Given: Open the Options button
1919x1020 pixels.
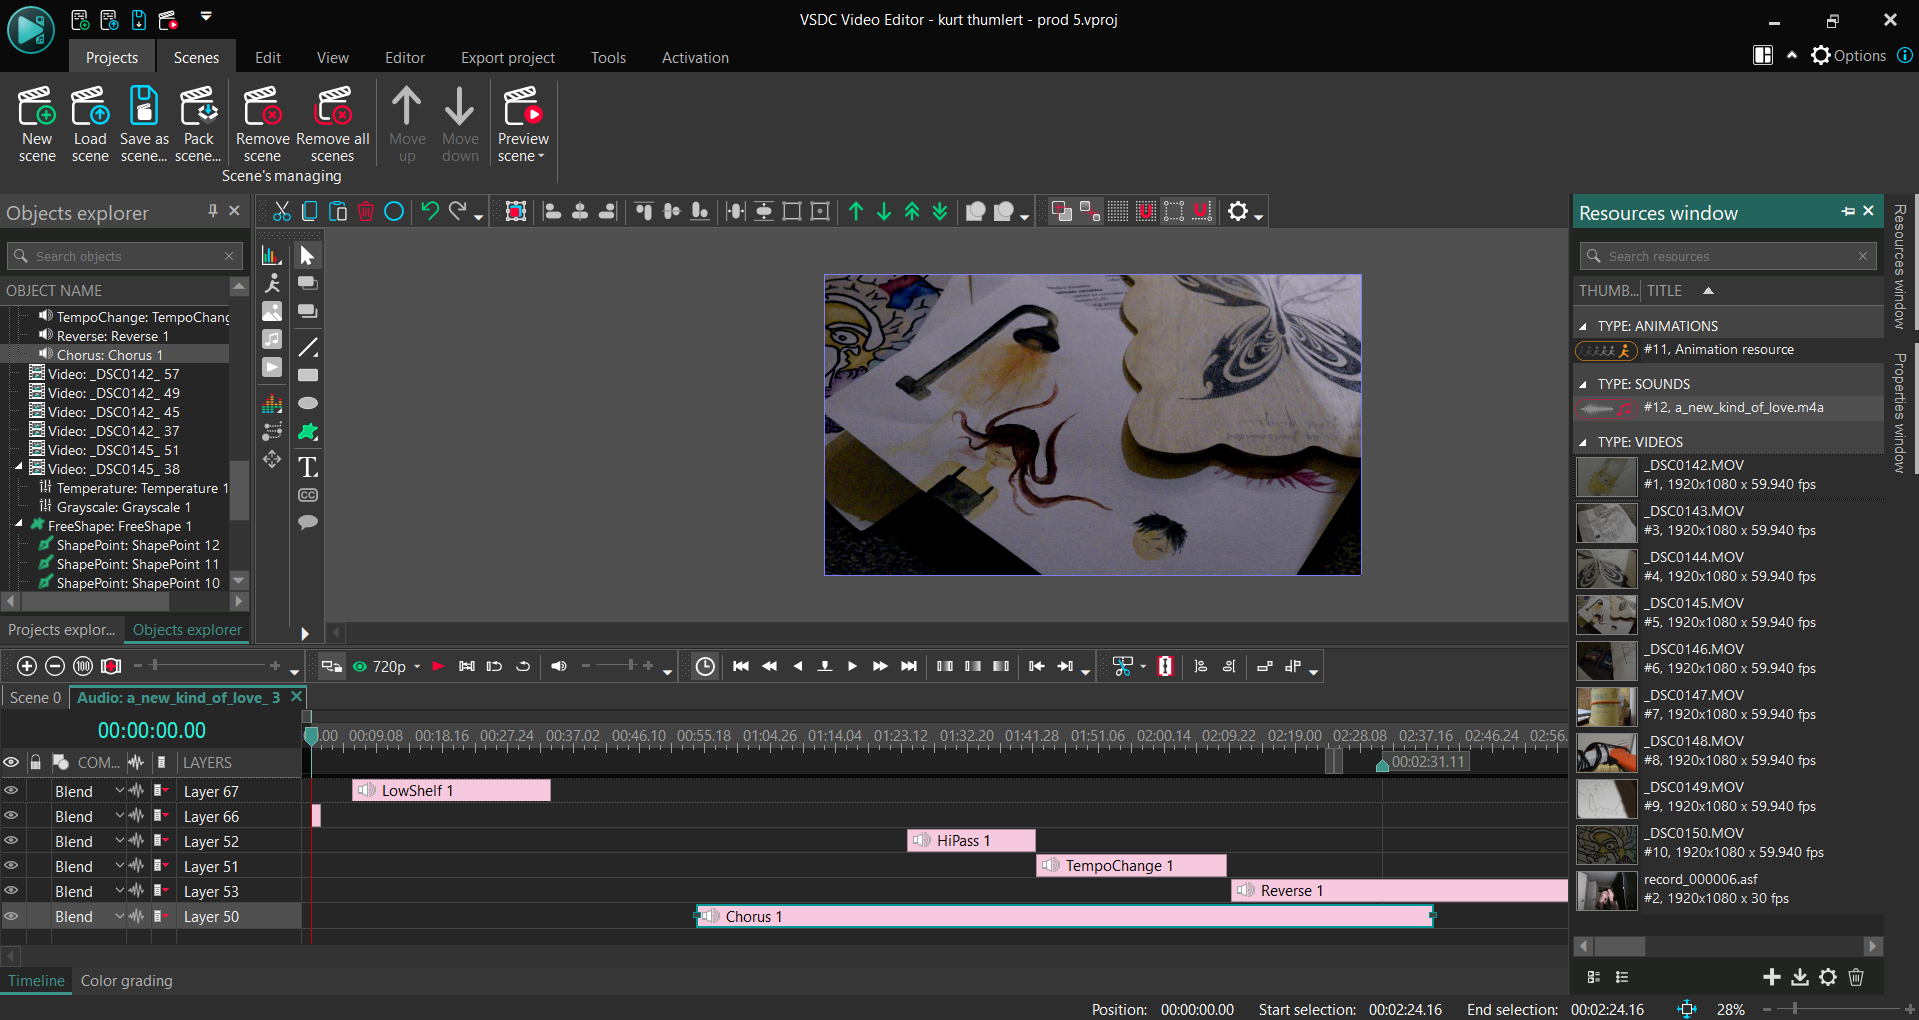Looking at the screenshot, I should pos(1849,55).
